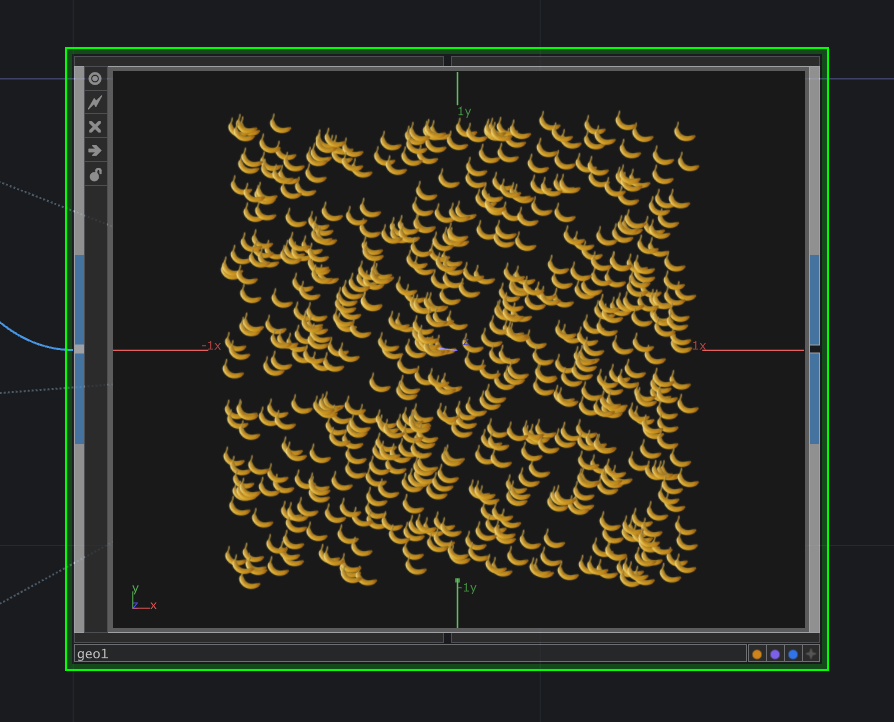This screenshot has height=722, width=894.
Task: Click the four-point star icon
Action: (811, 654)
